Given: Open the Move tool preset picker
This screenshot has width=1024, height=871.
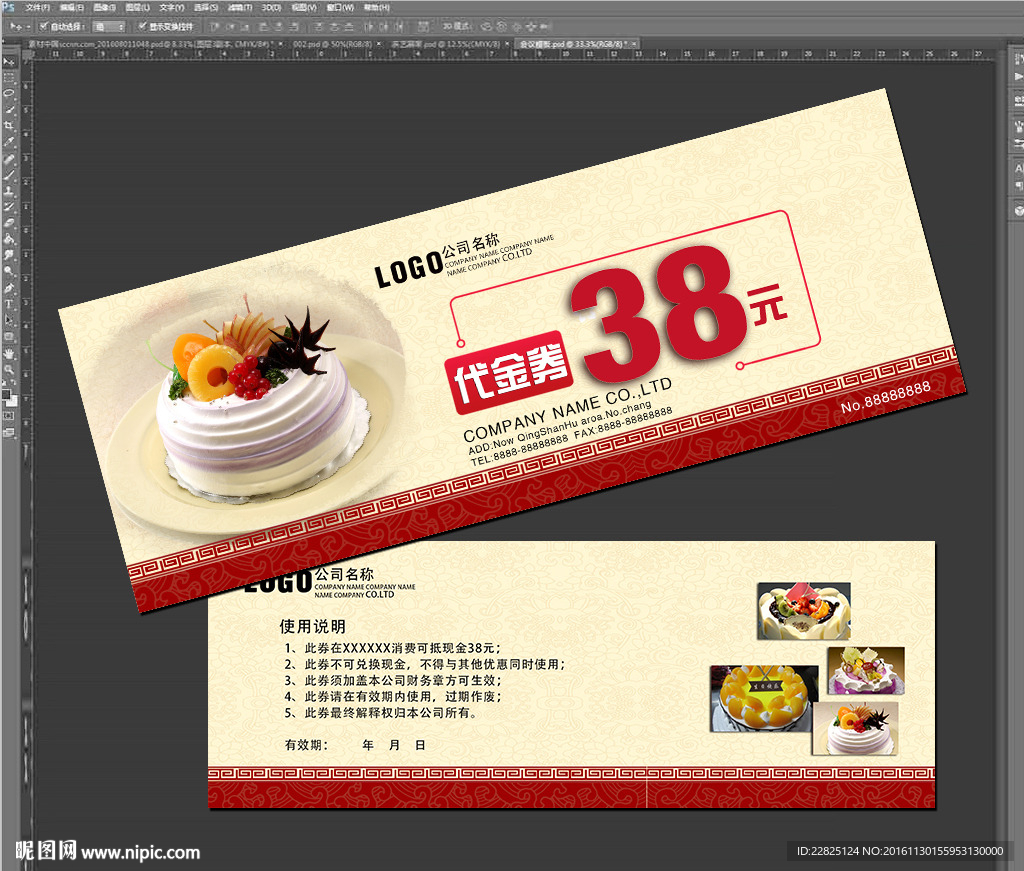Looking at the screenshot, I should click(18, 26).
